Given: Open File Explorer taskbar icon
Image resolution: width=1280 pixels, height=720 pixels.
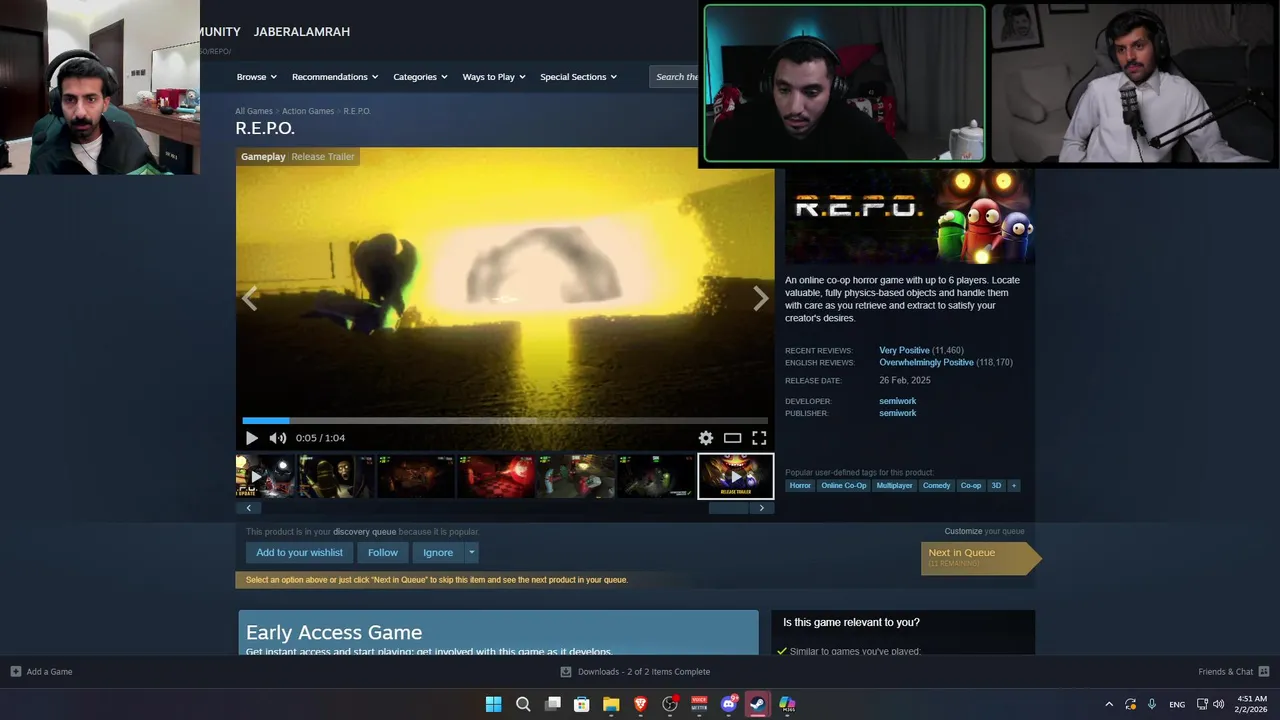Looking at the screenshot, I should (x=611, y=704).
